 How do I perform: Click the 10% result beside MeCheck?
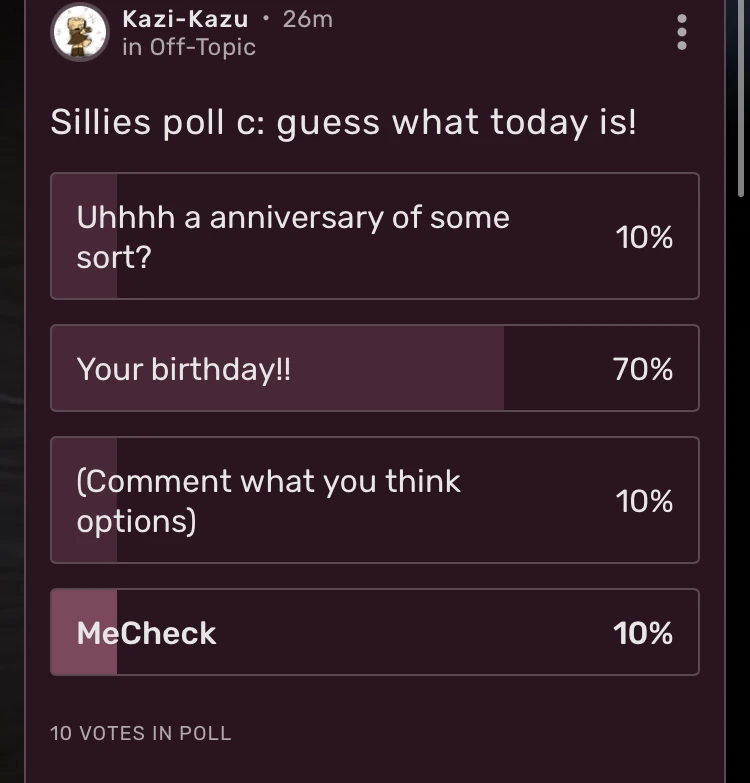click(643, 633)
